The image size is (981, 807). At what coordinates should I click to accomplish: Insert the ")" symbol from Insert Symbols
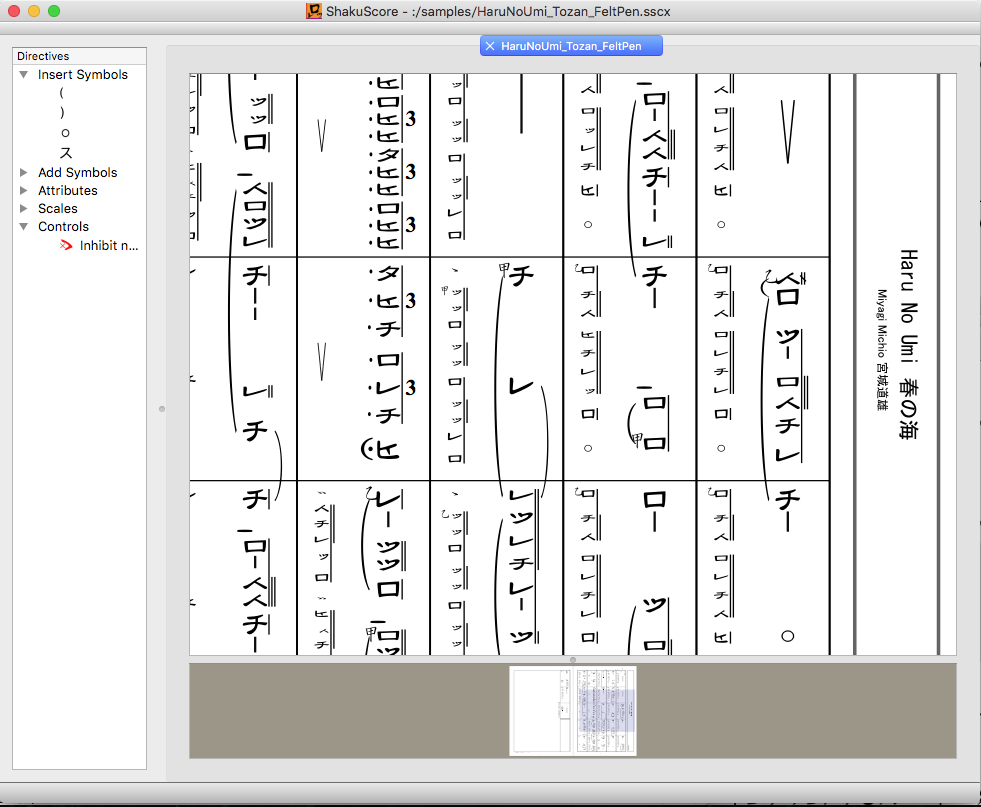point(62,113)
